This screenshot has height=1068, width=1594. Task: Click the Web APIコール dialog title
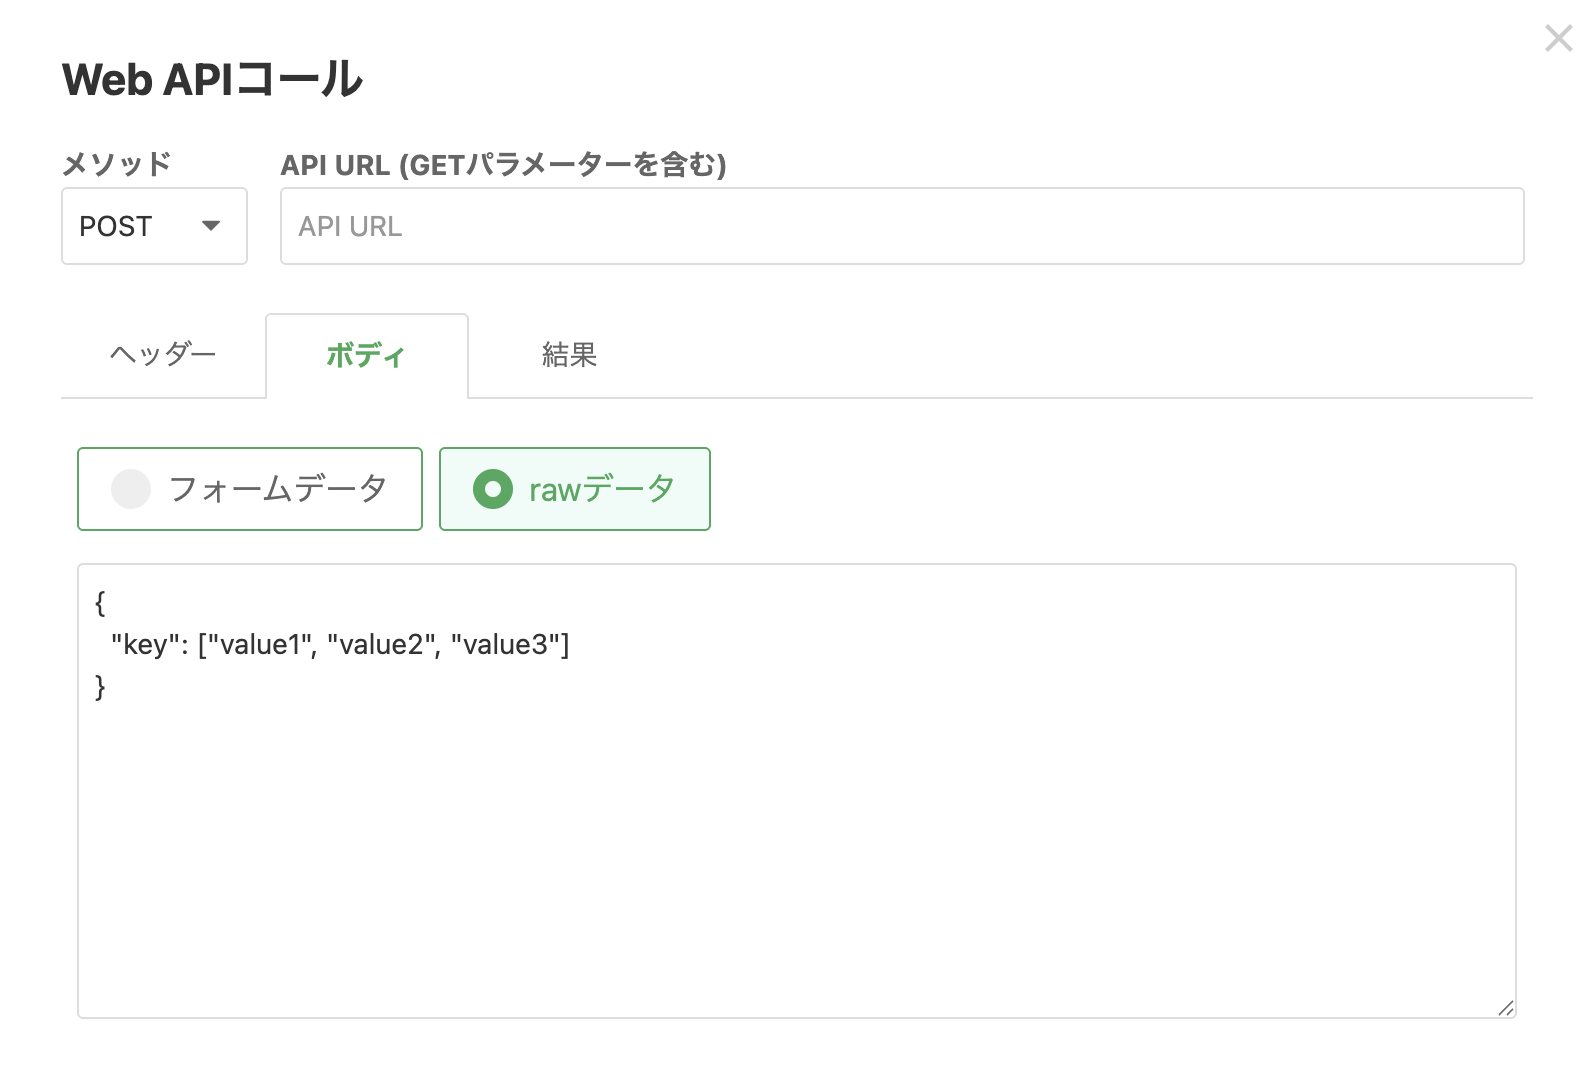[212, 80]
